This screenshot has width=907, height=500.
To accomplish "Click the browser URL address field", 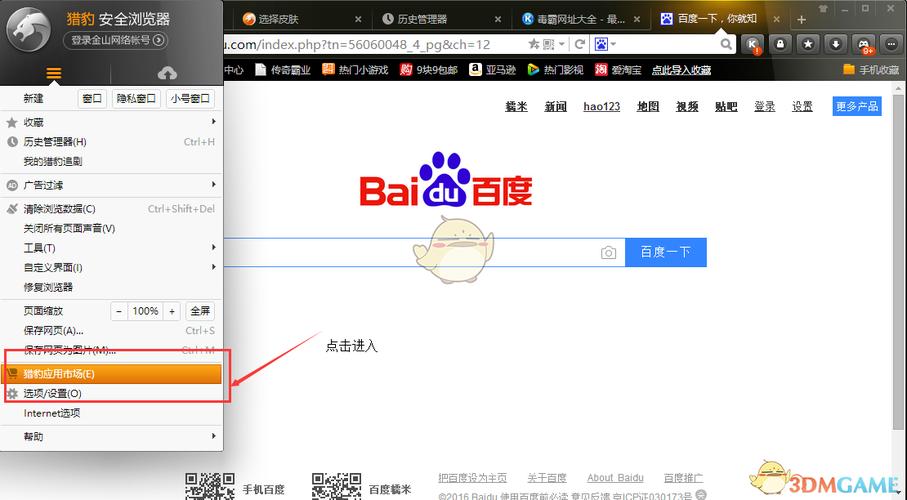I will coord(373,44).
